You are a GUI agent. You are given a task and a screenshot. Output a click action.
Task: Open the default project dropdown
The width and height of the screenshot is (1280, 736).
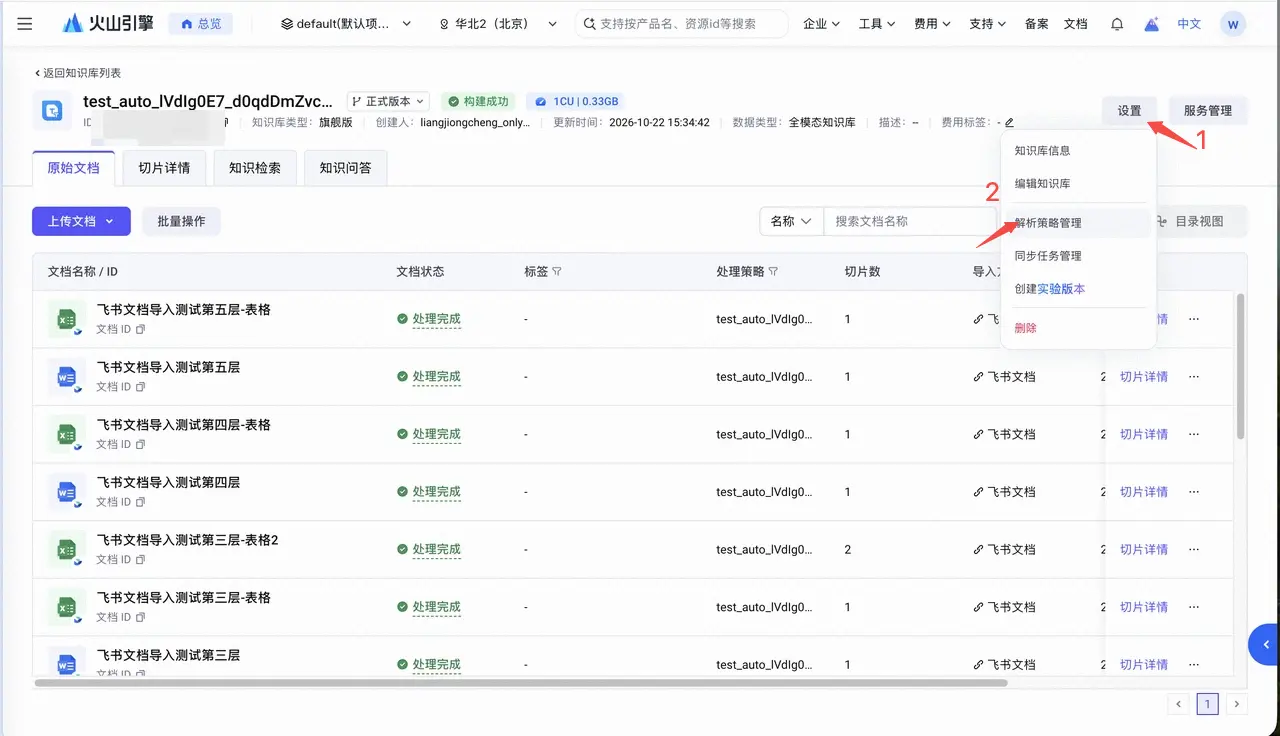(346, 24)
